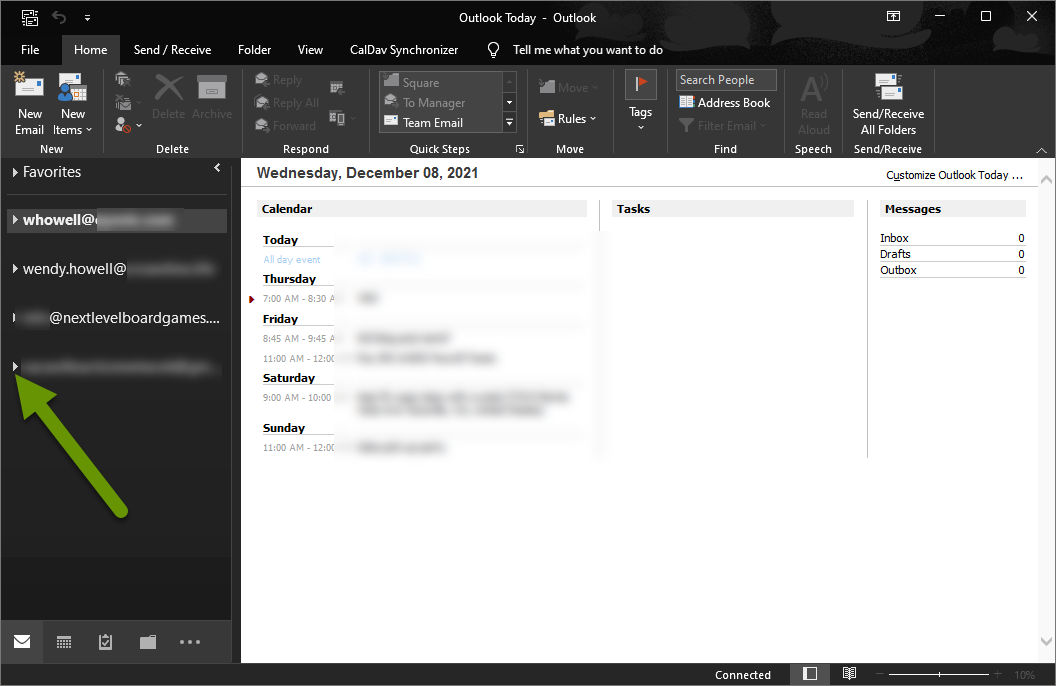Expand the Favorites section
The image size is (1056, 686).
15,172
